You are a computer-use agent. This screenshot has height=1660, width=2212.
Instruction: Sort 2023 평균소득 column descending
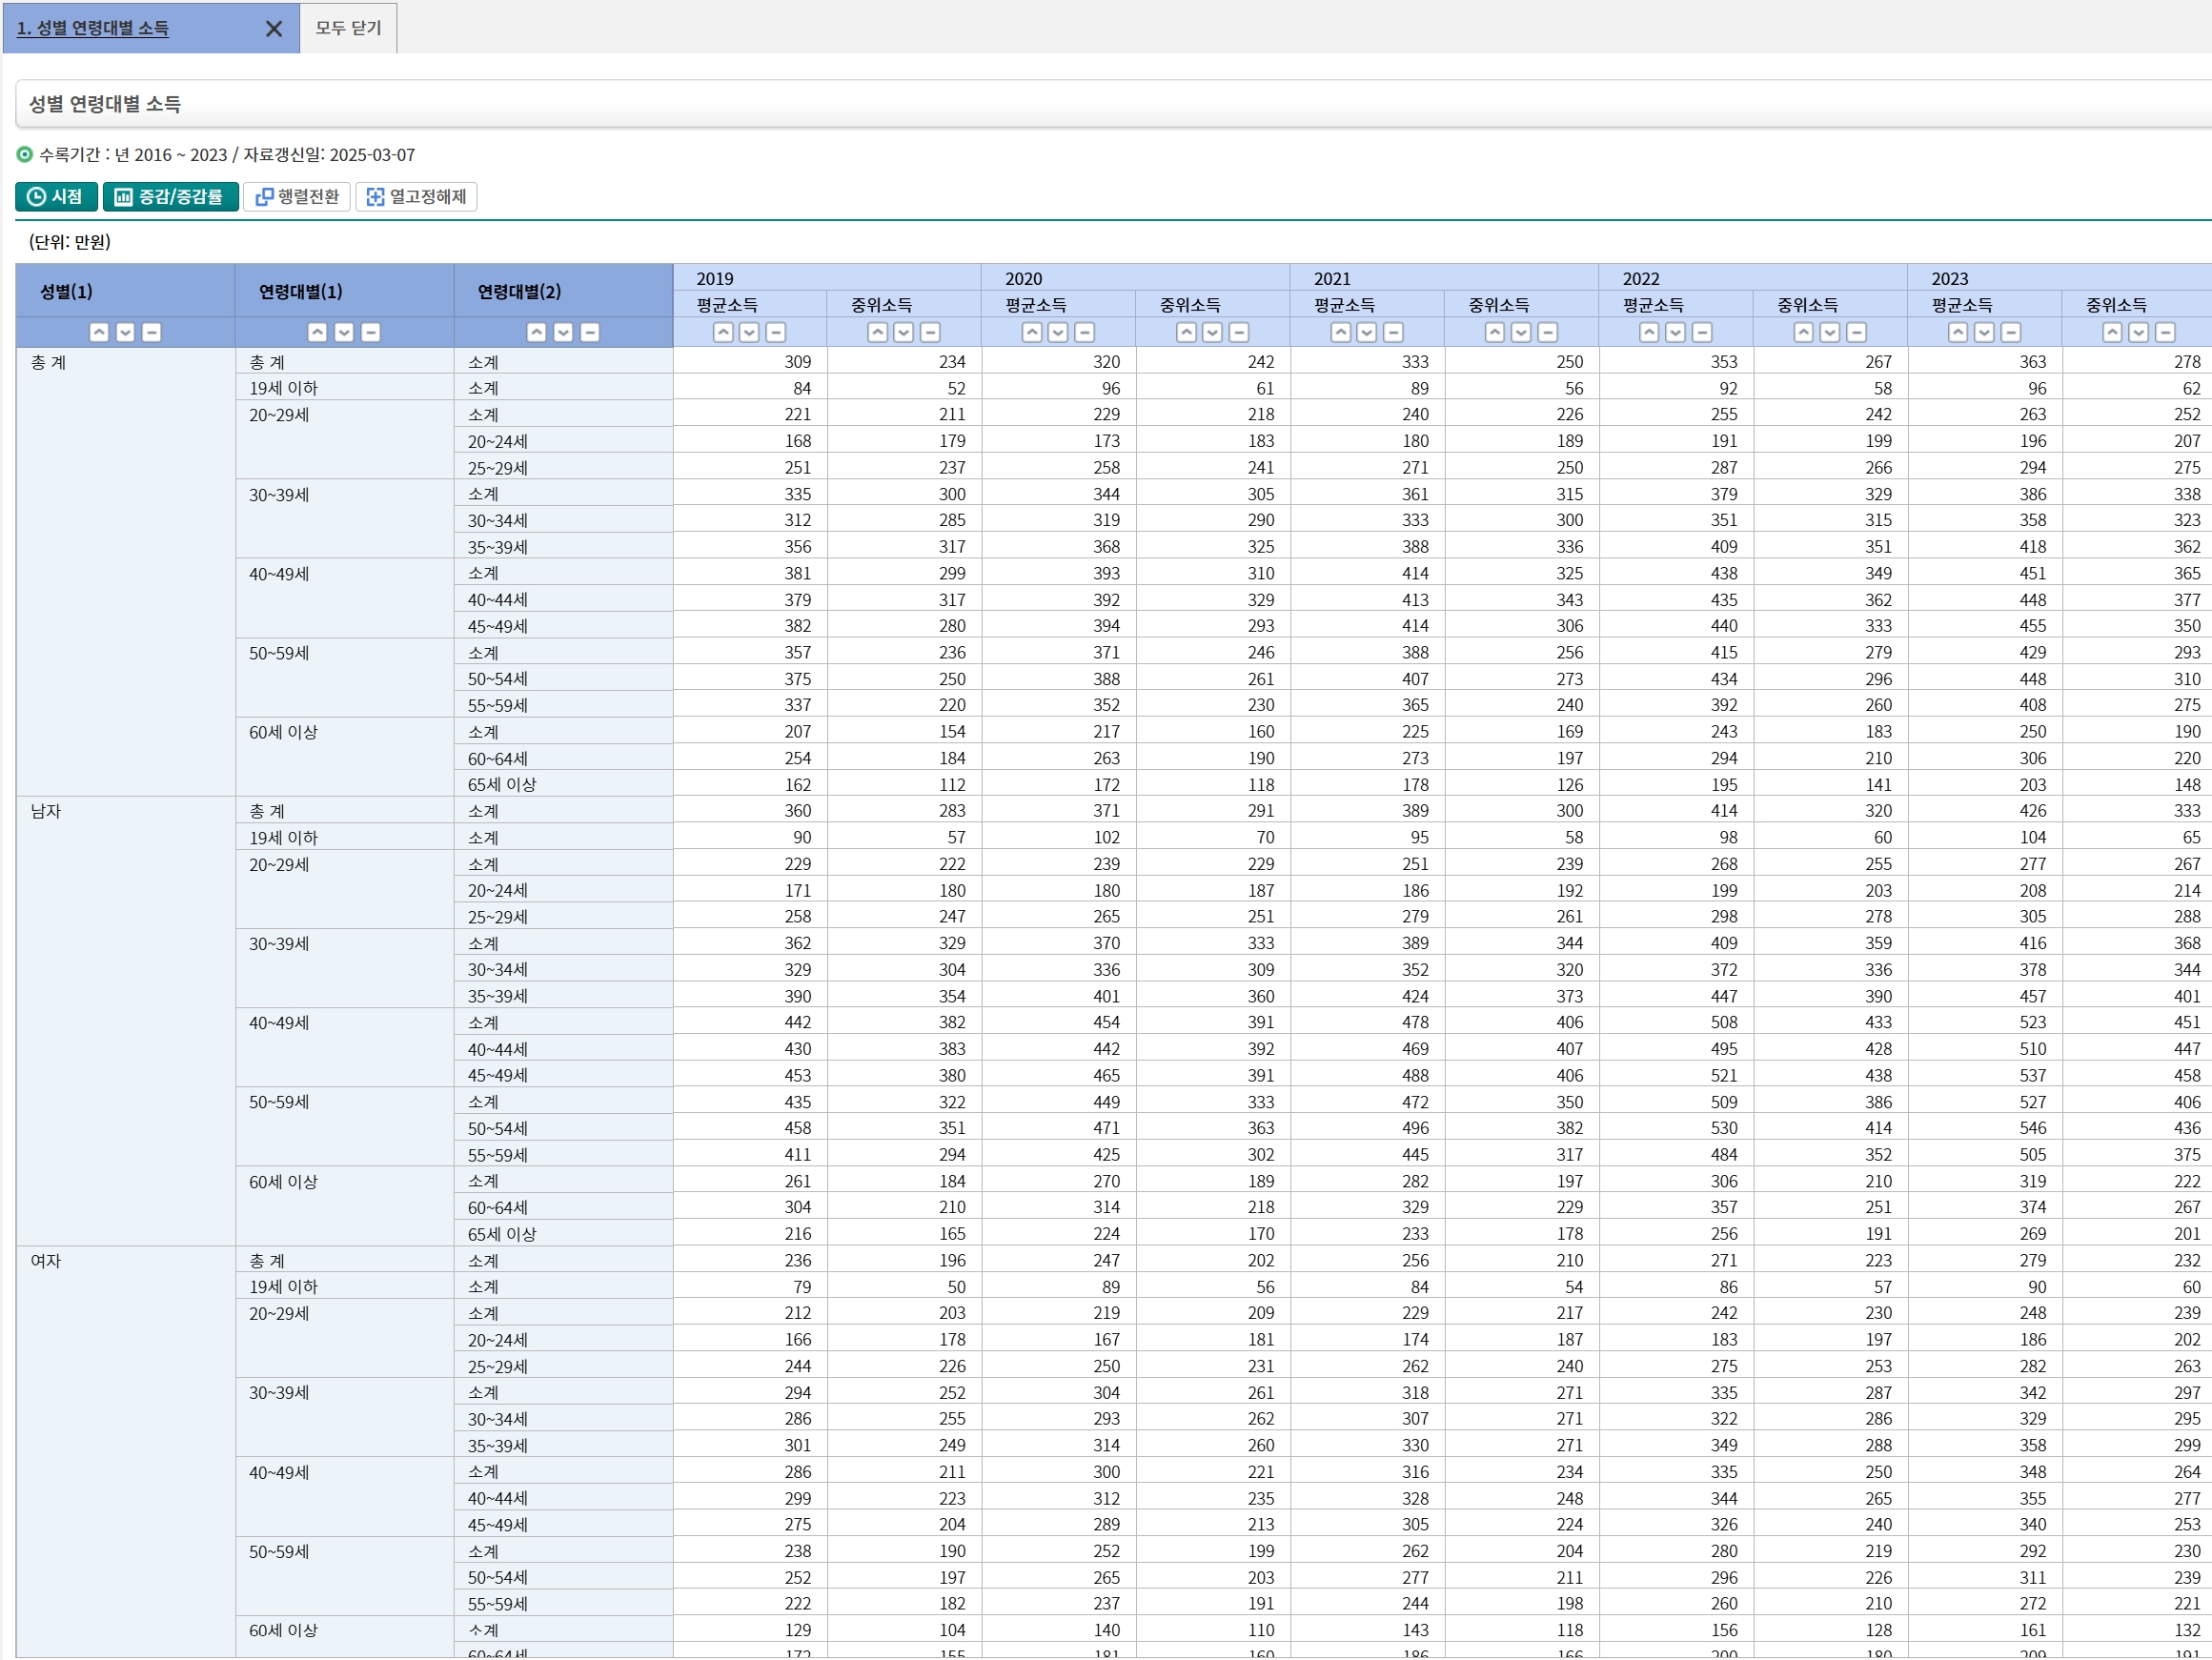click(1984, 332)
